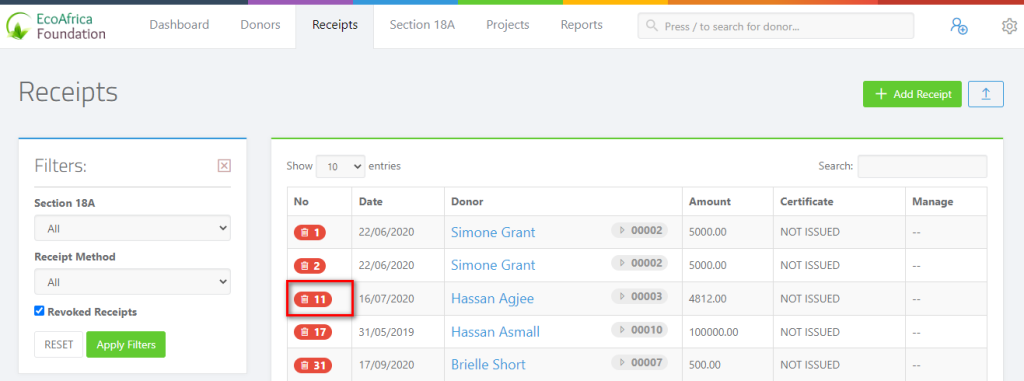This screenshot has width=1024, height=381.
Task: Go to the Donors tab
Action: click(x=260, y=25)
